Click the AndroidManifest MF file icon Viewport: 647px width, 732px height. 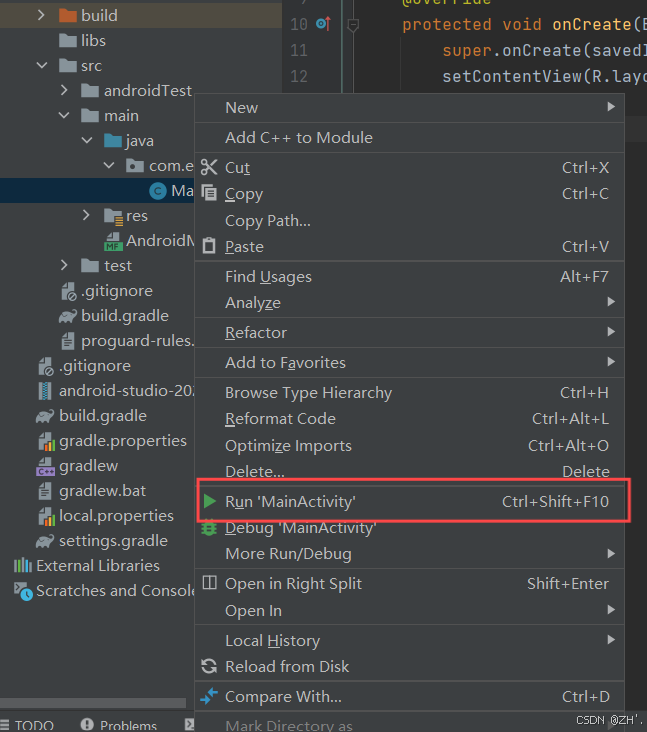click(113, 241)
